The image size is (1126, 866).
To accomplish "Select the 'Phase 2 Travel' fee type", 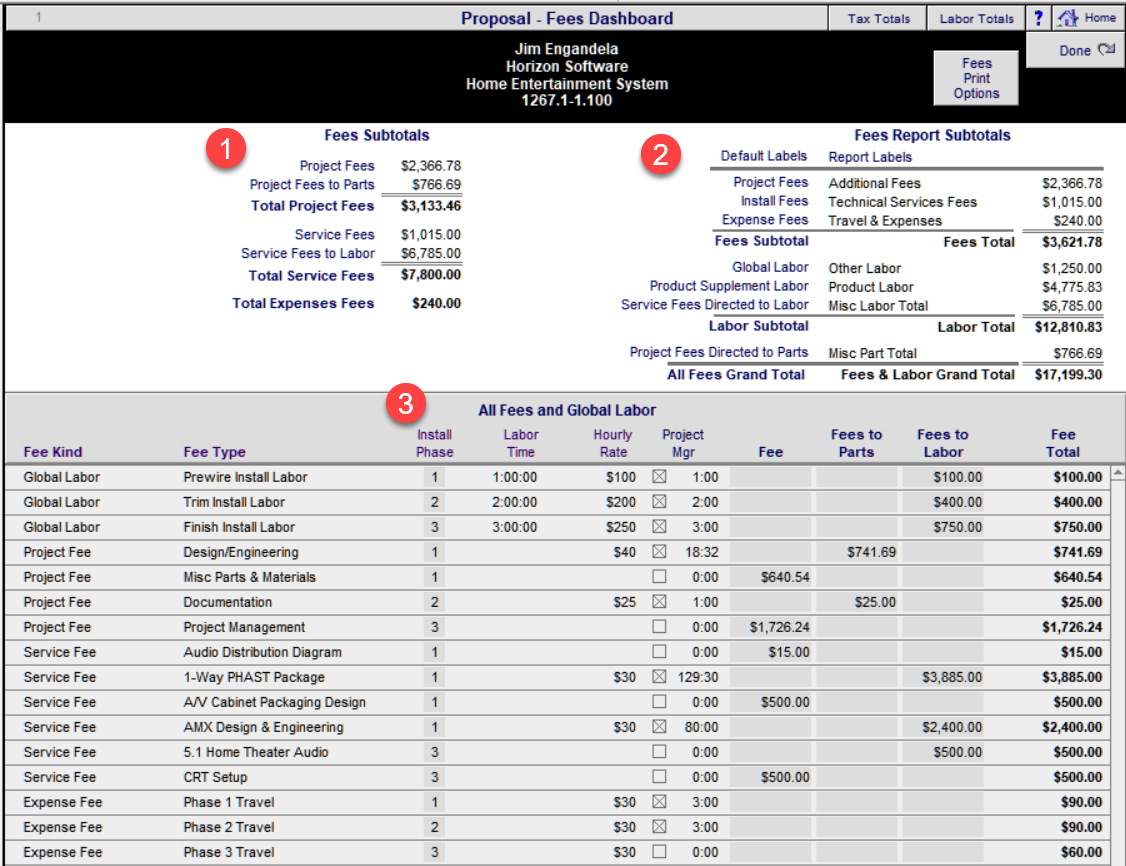I will pyautogui.click(x=228, y=827).
